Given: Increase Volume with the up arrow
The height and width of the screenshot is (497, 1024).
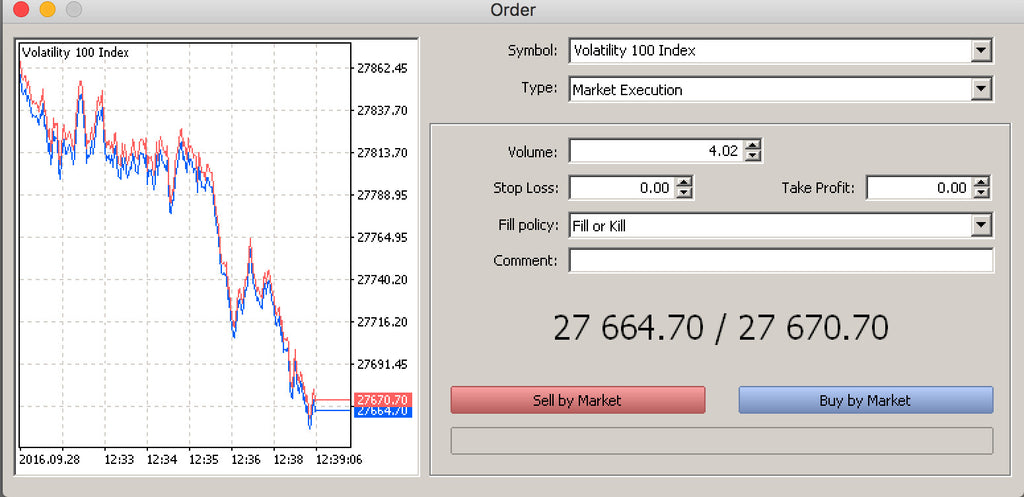Looking at the screenshot, I should [x=753, y=146].
